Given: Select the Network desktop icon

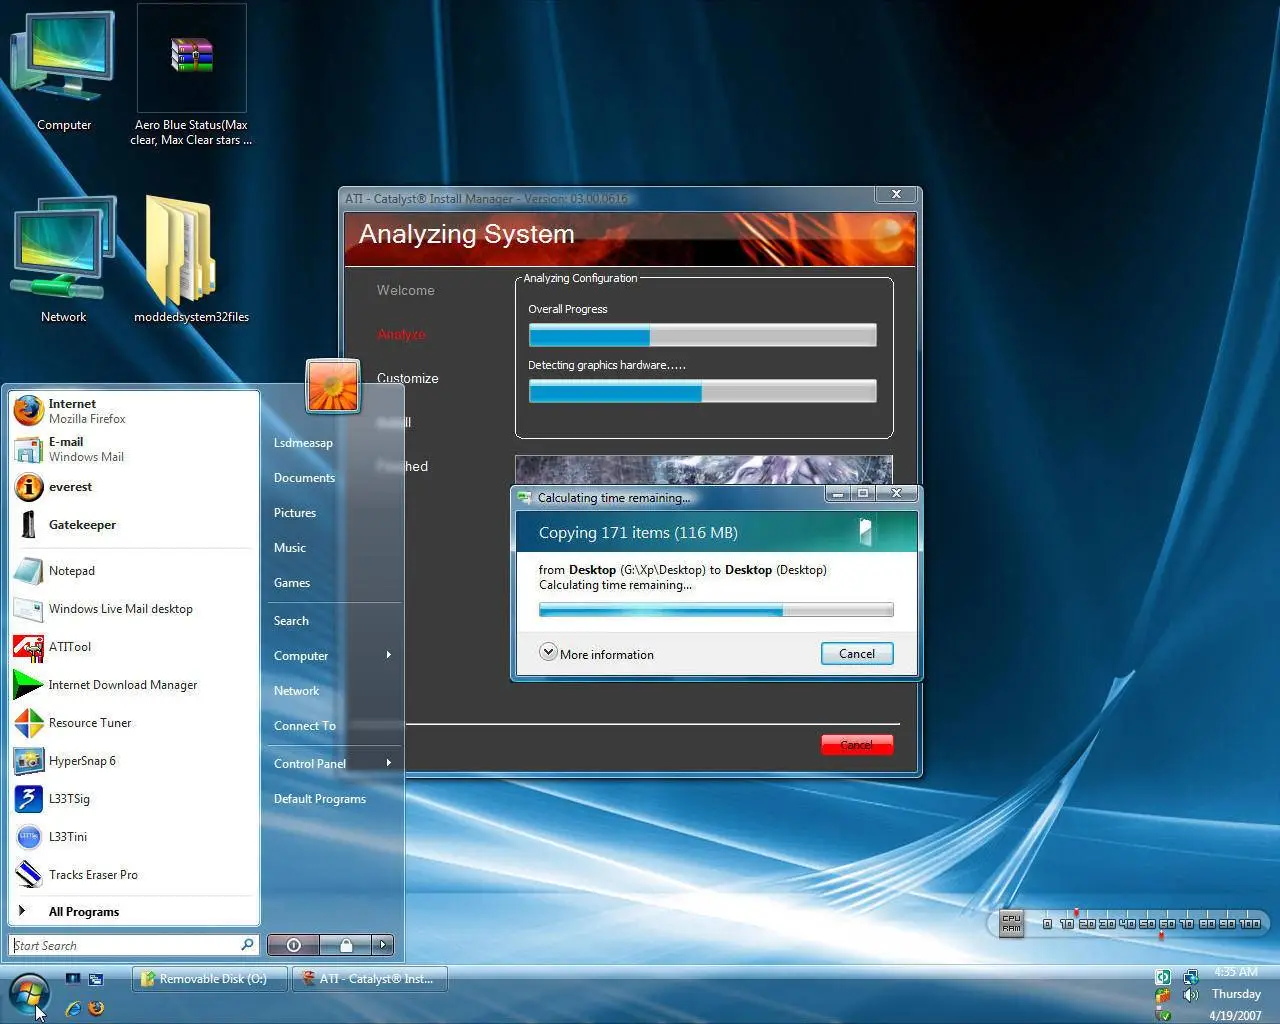Looking at the screenshot, I should (x=63, y=262).
